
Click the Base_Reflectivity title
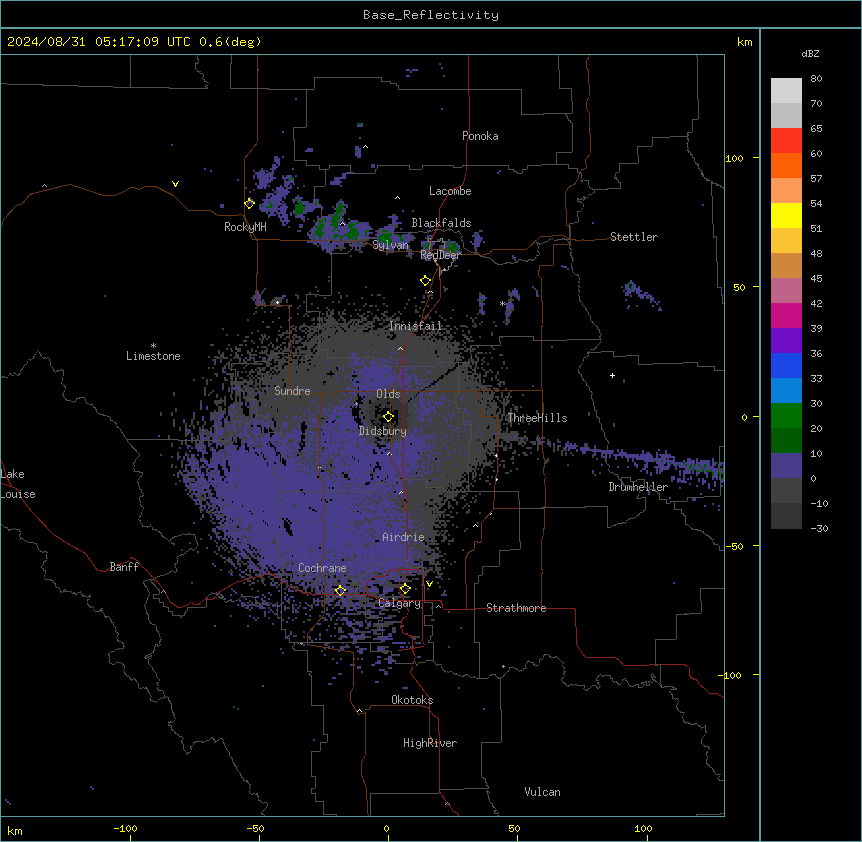click(431, 15)
